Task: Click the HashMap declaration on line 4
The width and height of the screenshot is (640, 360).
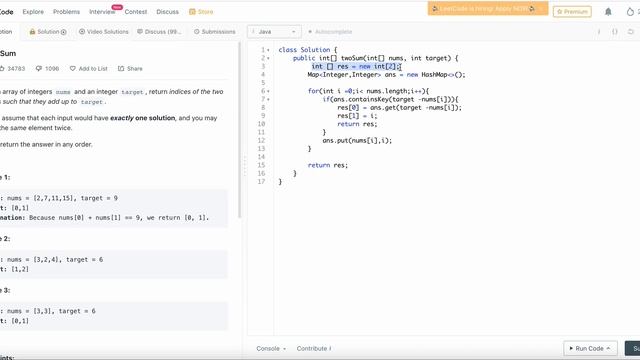Action: [x=387, y=75]
